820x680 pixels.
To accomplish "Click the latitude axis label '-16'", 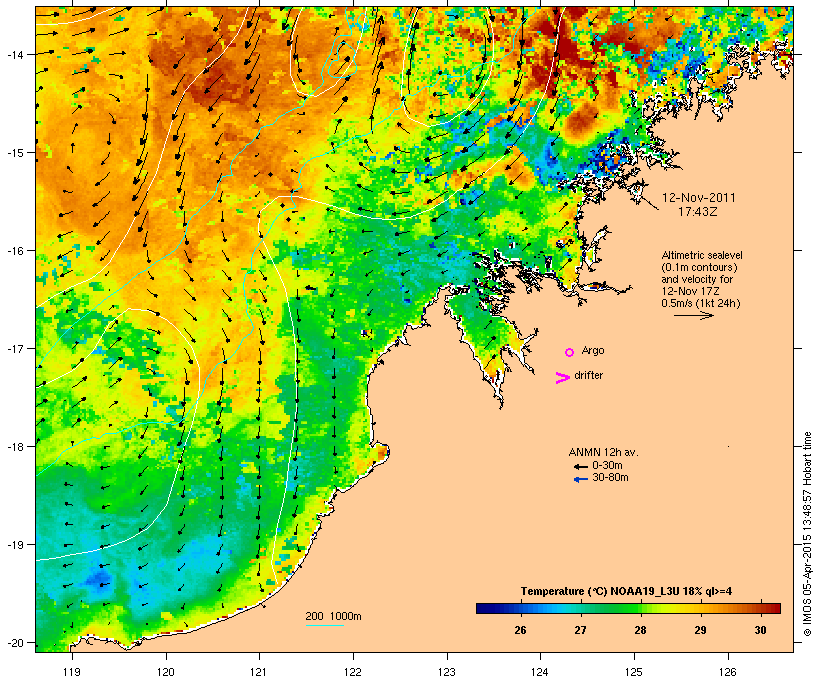I will [x=15, y=251].
